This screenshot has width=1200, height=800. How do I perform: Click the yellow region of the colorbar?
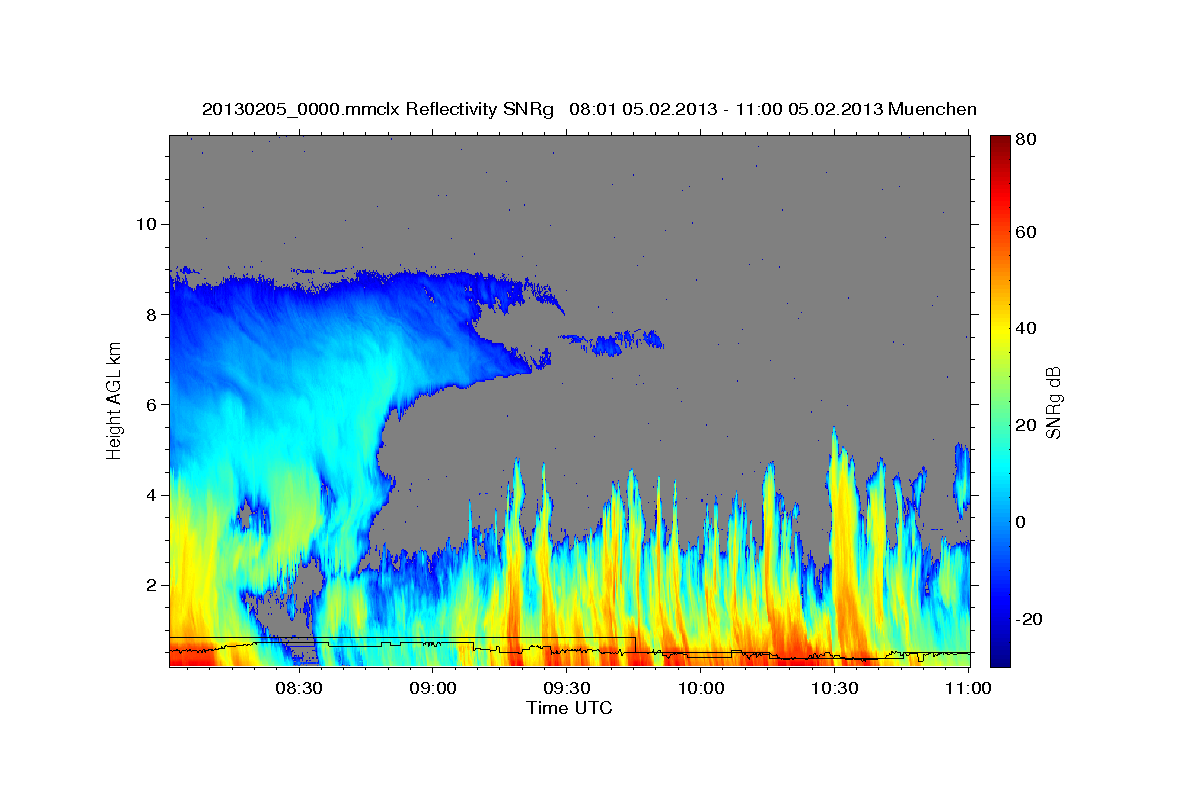click(x=1000, y=330)
